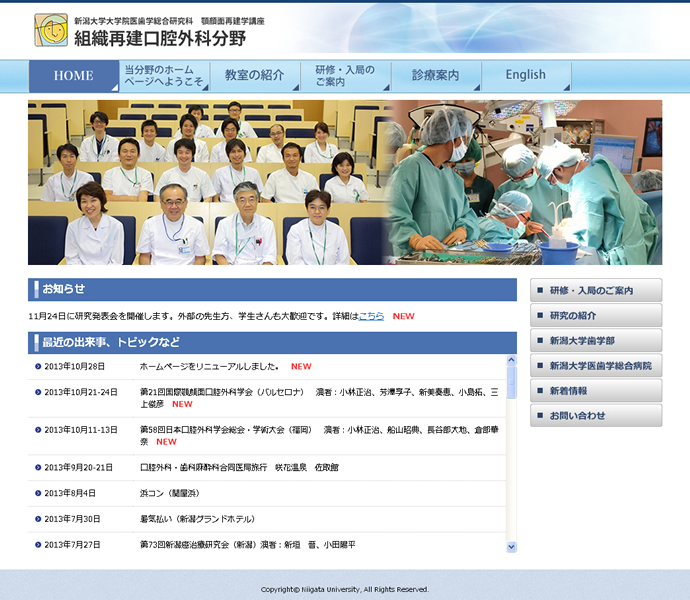This screenshot has height=600, width=690.
Task: Open sidebar button お問い合わせ
Action: [596, 415]
